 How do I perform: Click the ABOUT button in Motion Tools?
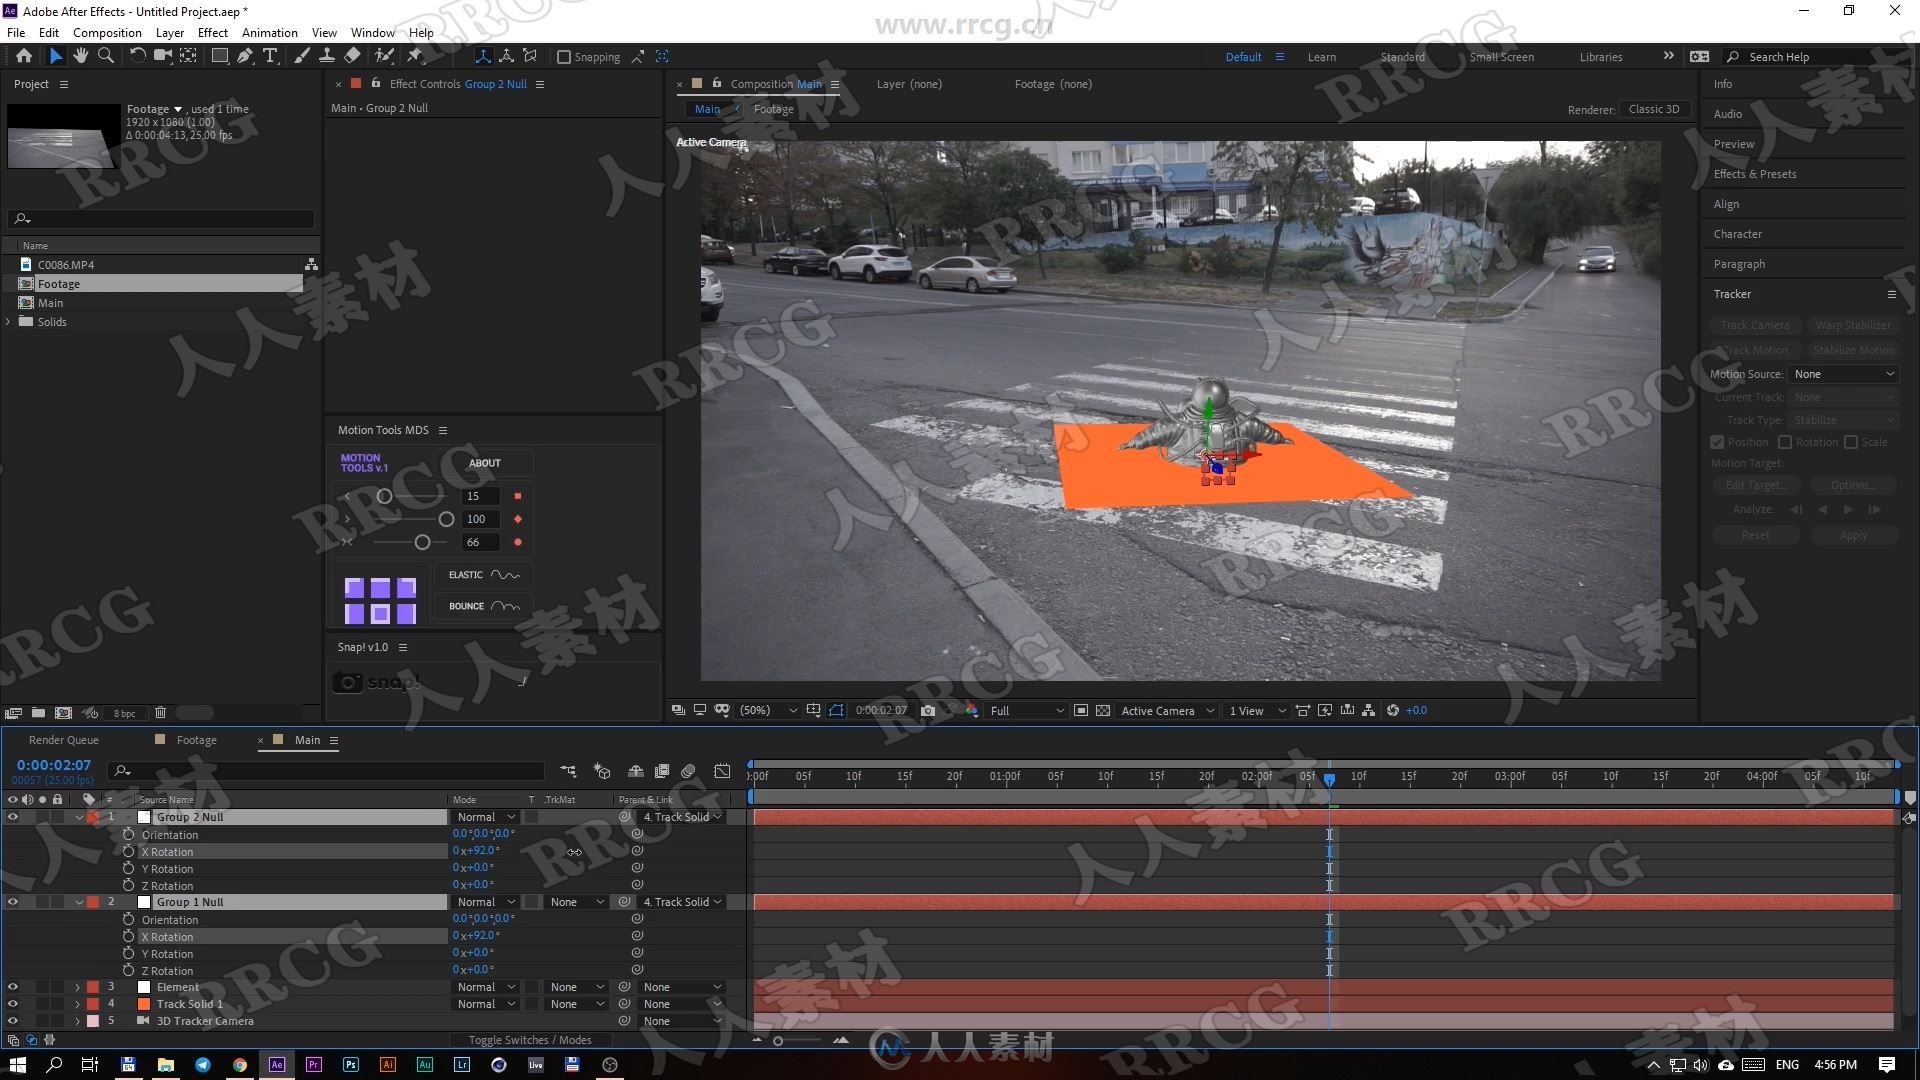coord(484,463)
